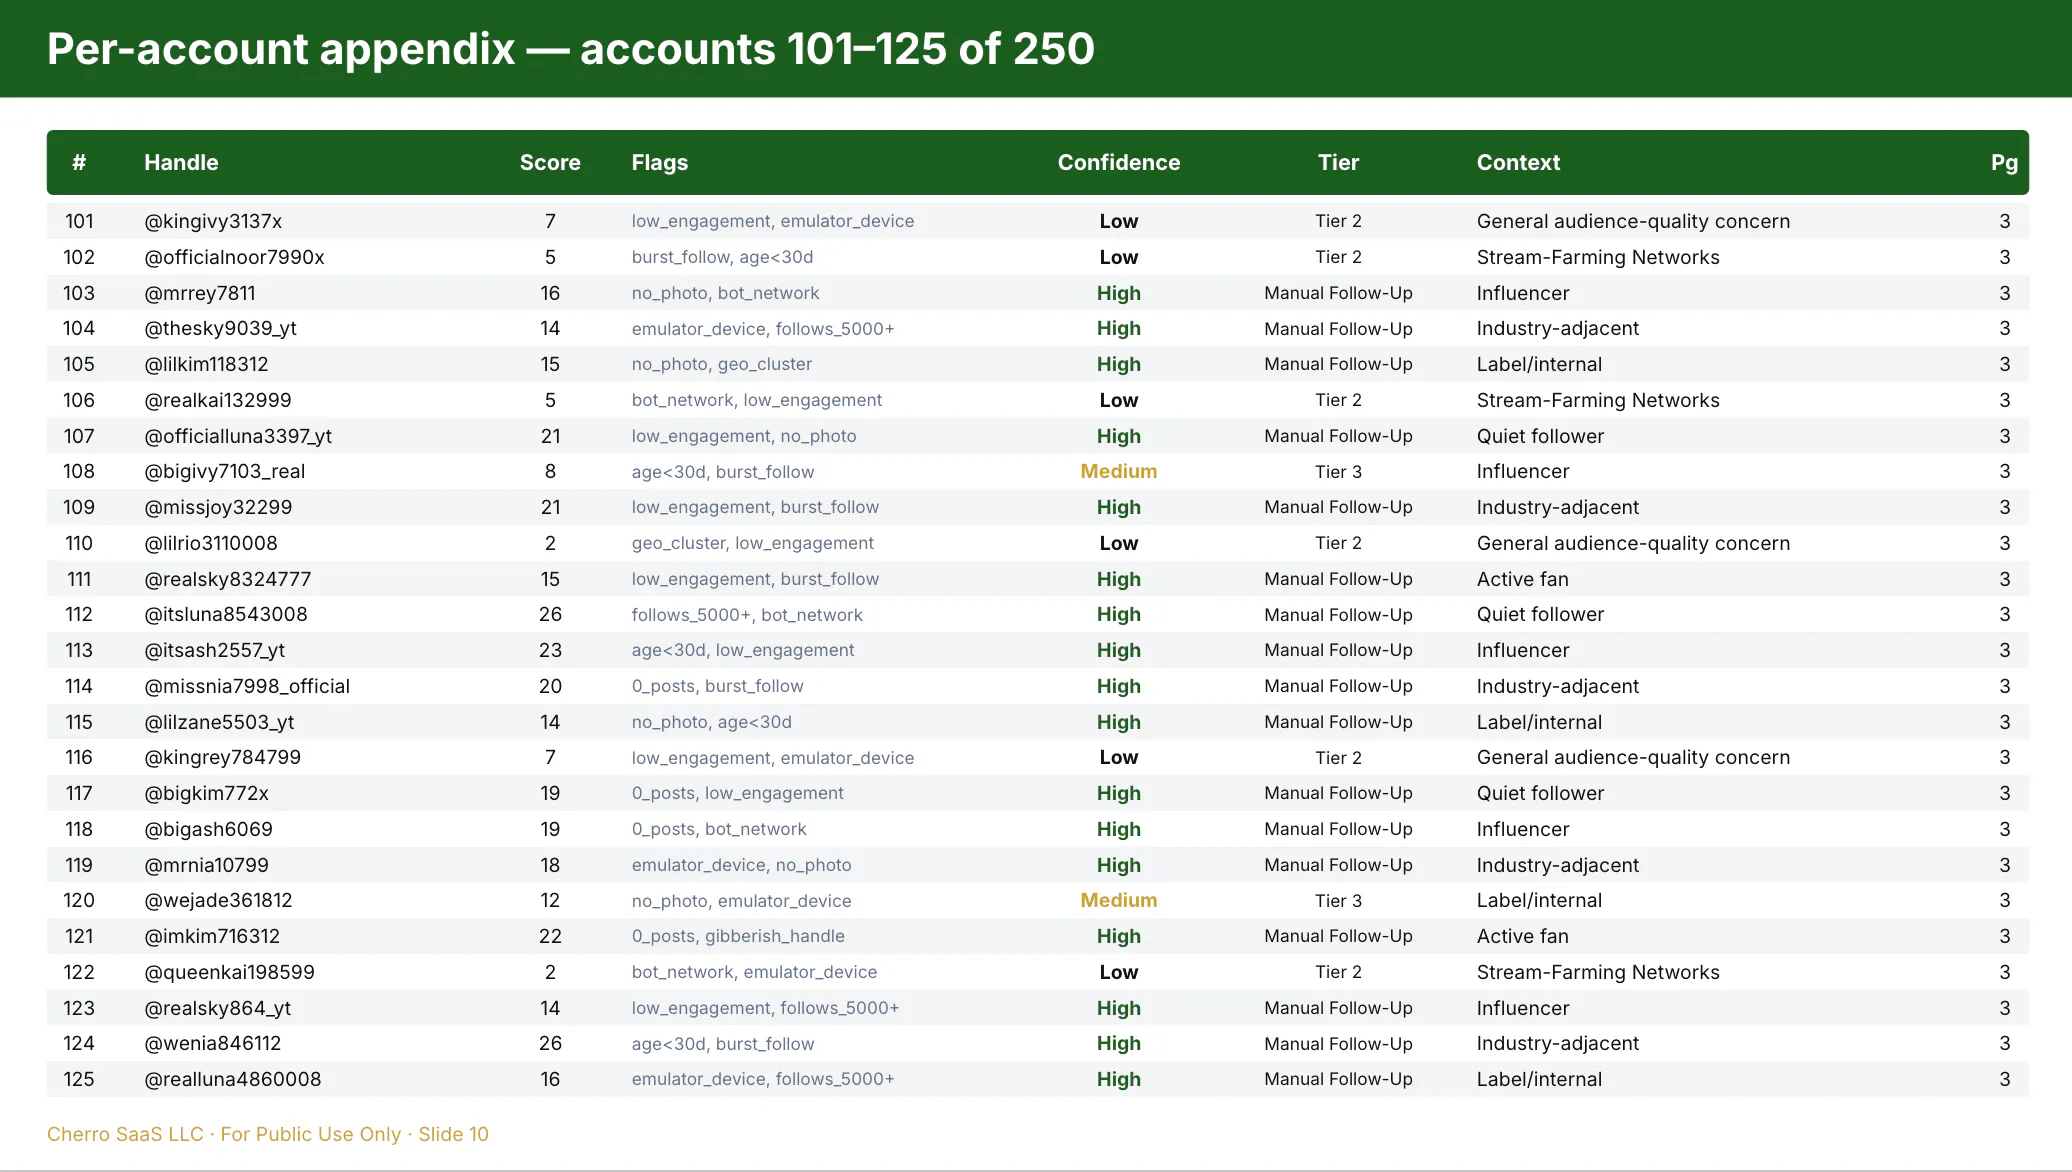The height and width of the screenshot is (1172, 2072).
Task: Click handle @lilzane5503_yt
Action: pyautogui.click(x=219, y=722)
